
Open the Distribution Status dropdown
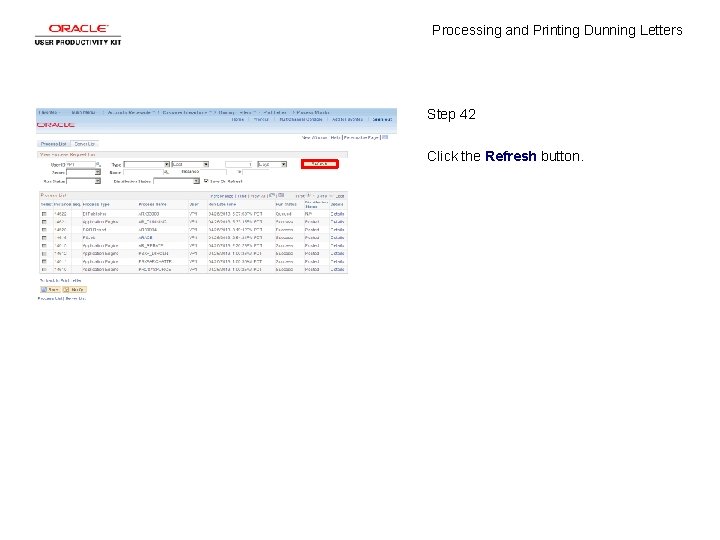176,181
